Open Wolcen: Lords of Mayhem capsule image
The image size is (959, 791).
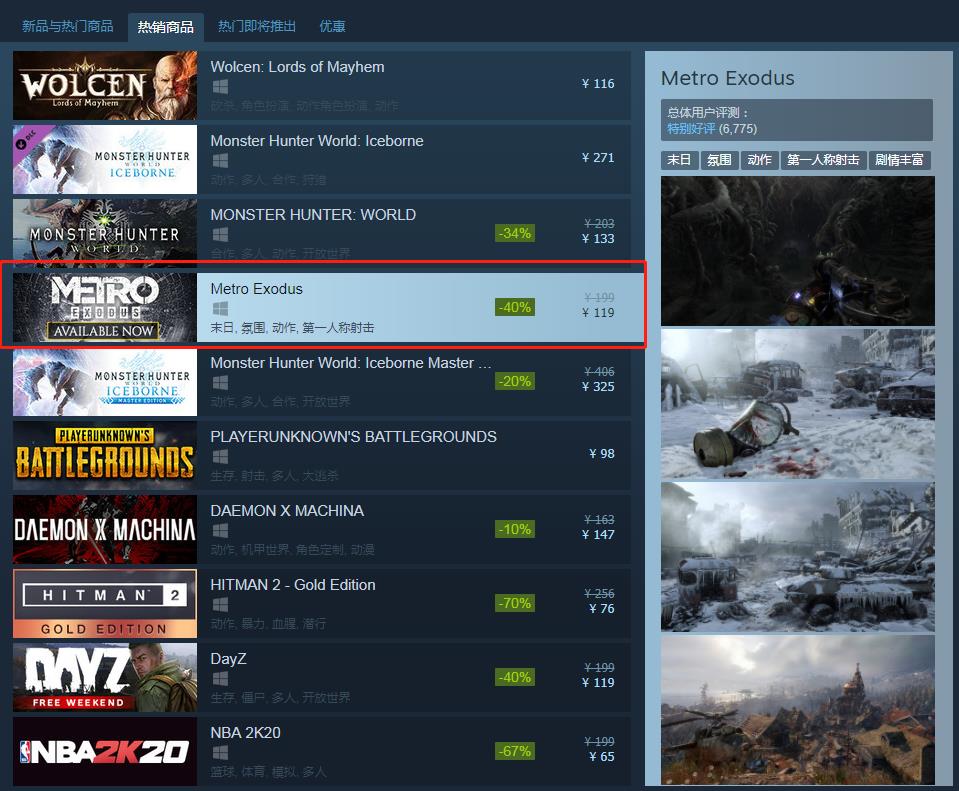click(105, 85)
